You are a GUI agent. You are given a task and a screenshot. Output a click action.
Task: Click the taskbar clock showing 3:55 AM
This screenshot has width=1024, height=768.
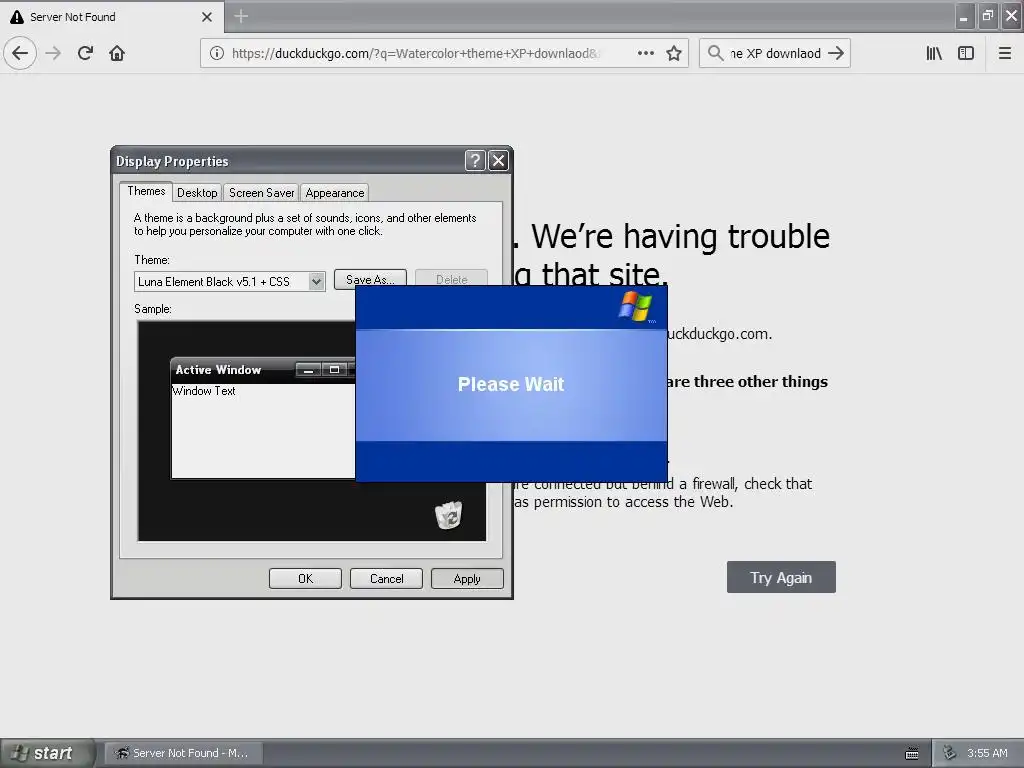point(987,753)
